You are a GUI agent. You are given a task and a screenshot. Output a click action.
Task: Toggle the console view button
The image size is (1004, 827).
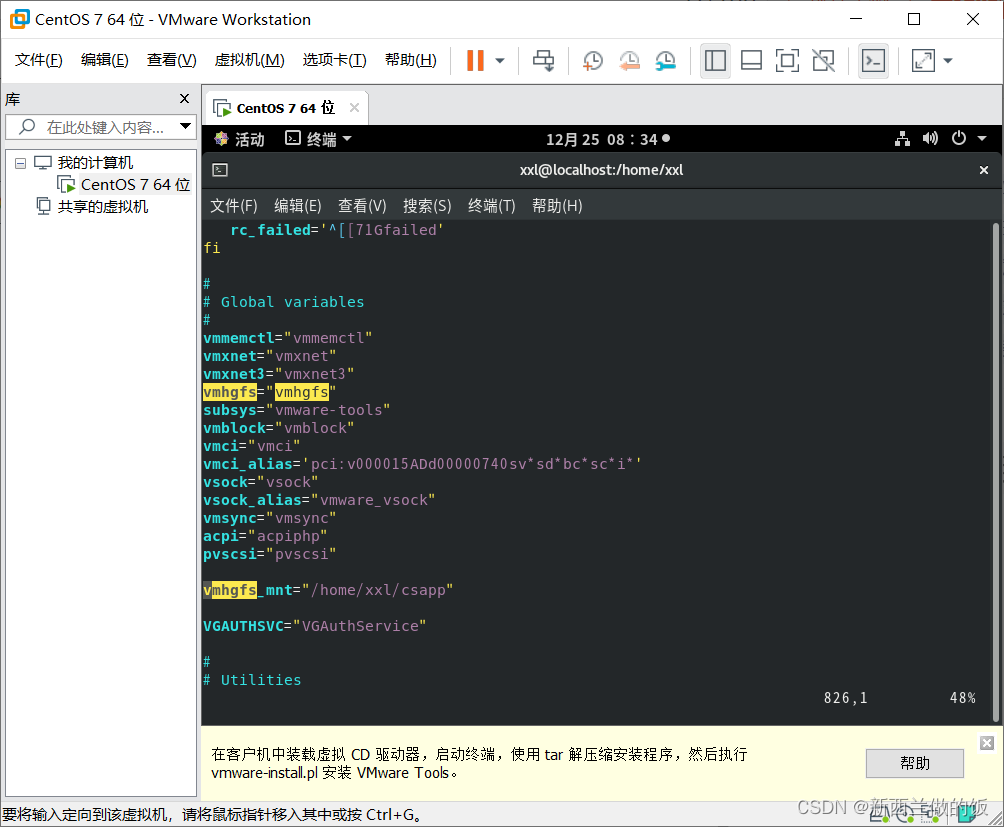873,61
